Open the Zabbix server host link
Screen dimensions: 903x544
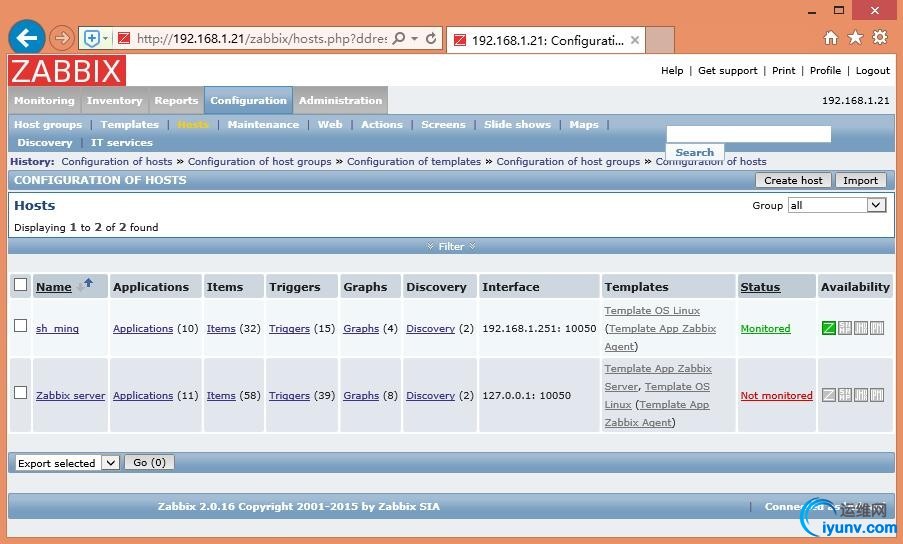point(70,395)
